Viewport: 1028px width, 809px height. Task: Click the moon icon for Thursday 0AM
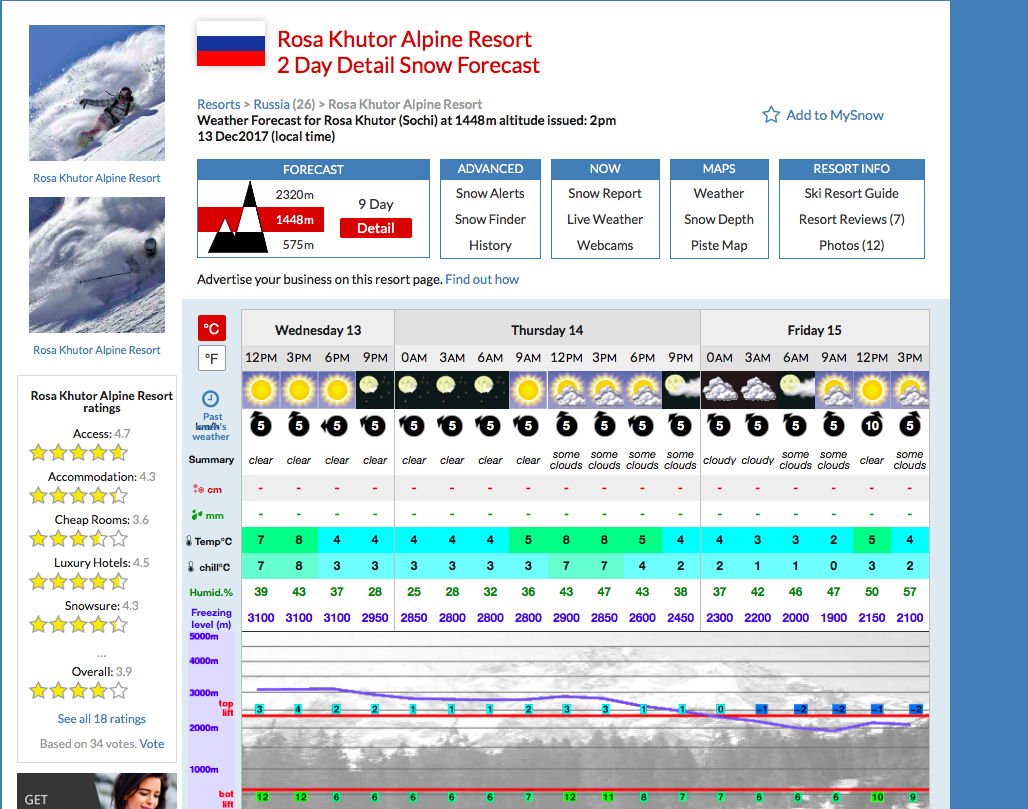point(414,389)
